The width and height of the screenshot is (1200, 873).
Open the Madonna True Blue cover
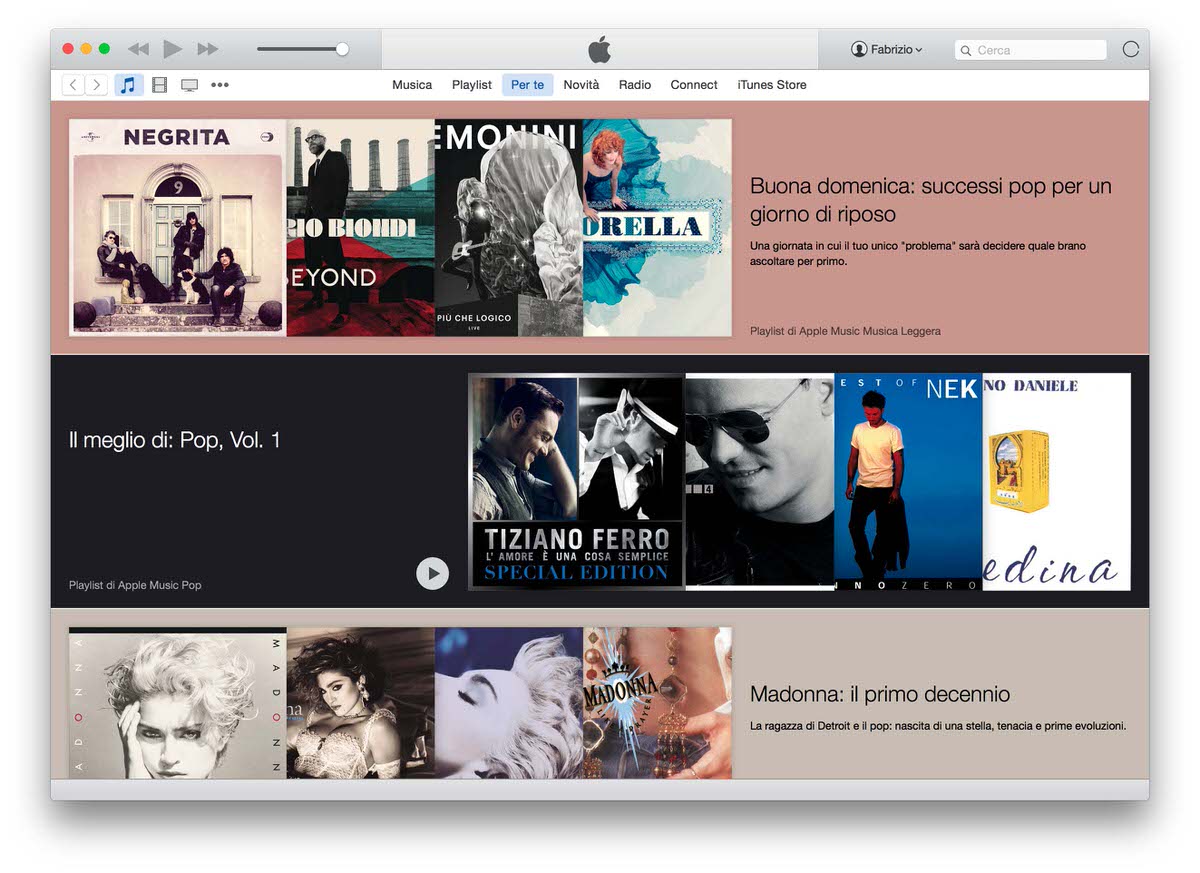508,703
